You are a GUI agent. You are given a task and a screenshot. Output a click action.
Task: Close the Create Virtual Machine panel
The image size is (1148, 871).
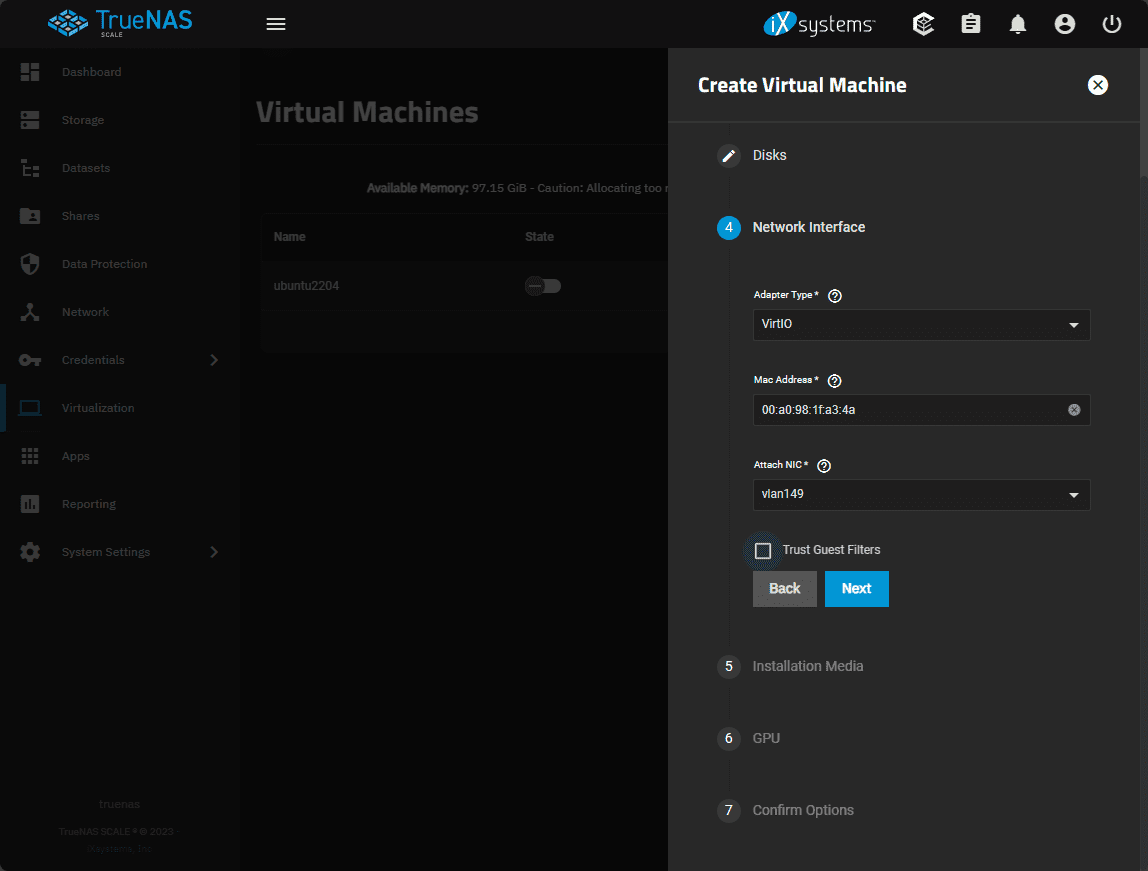(x=1098, y=85)
